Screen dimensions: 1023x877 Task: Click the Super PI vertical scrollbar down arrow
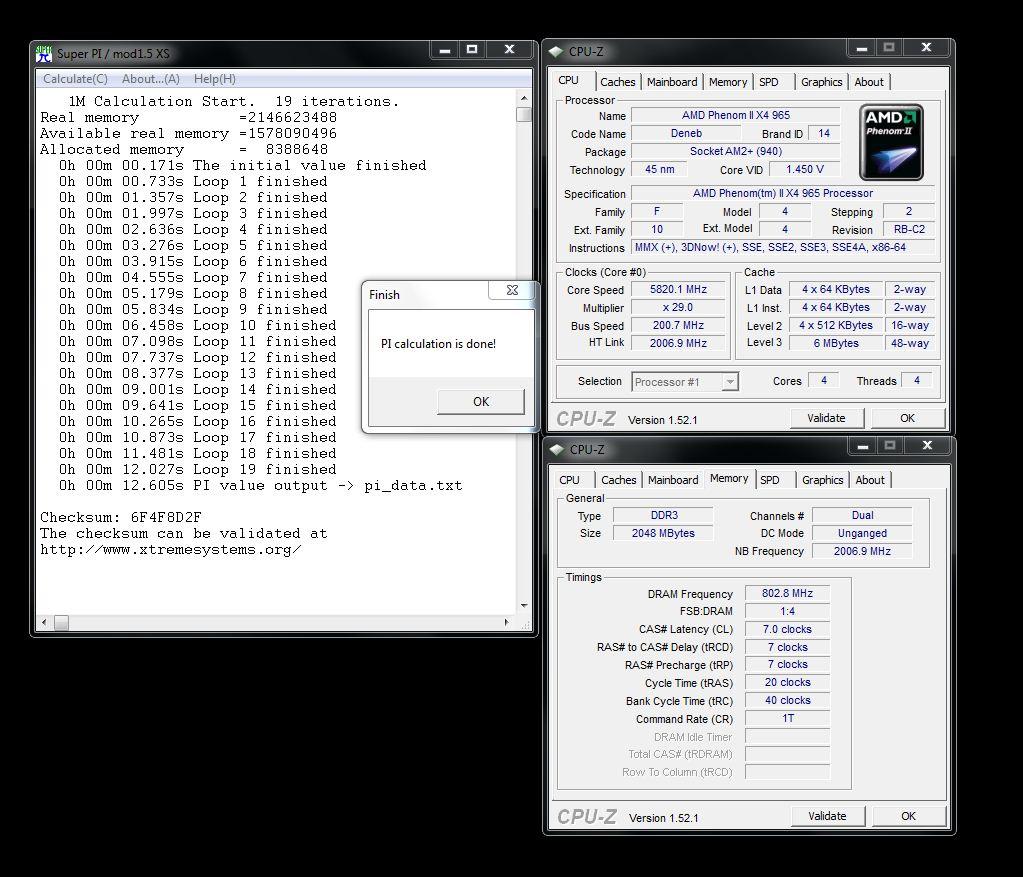(524, 606)
